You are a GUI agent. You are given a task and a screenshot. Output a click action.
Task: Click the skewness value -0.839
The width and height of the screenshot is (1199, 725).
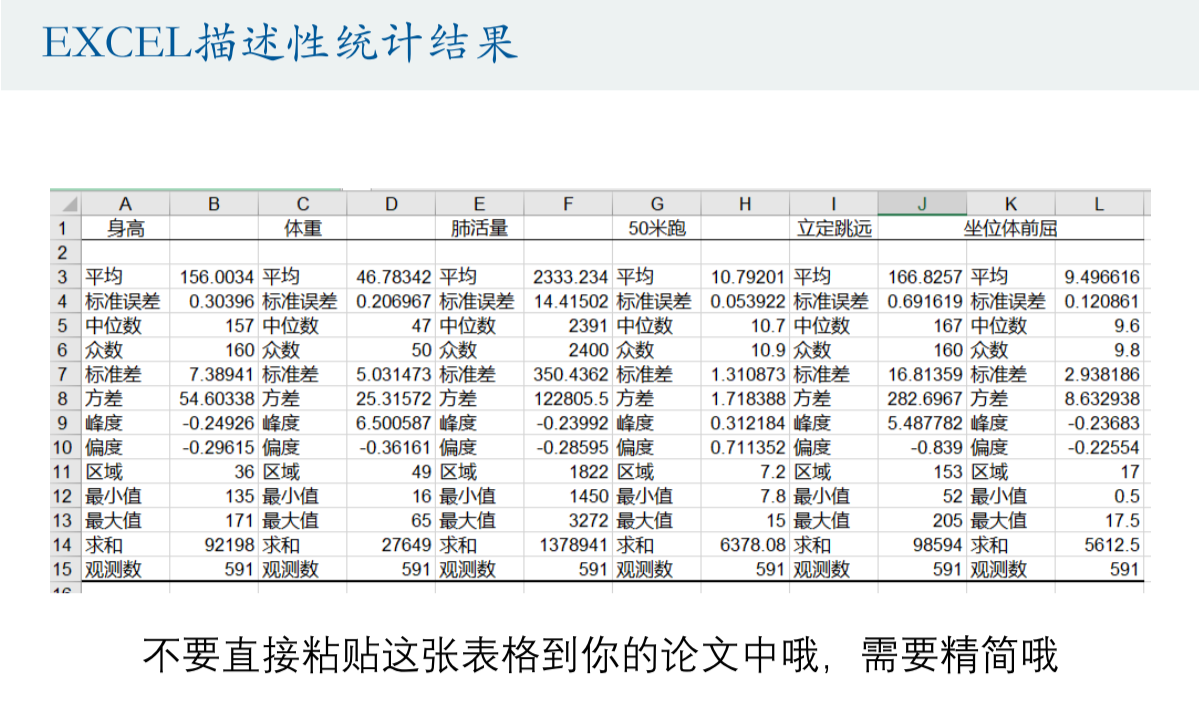tap(937, 447)
